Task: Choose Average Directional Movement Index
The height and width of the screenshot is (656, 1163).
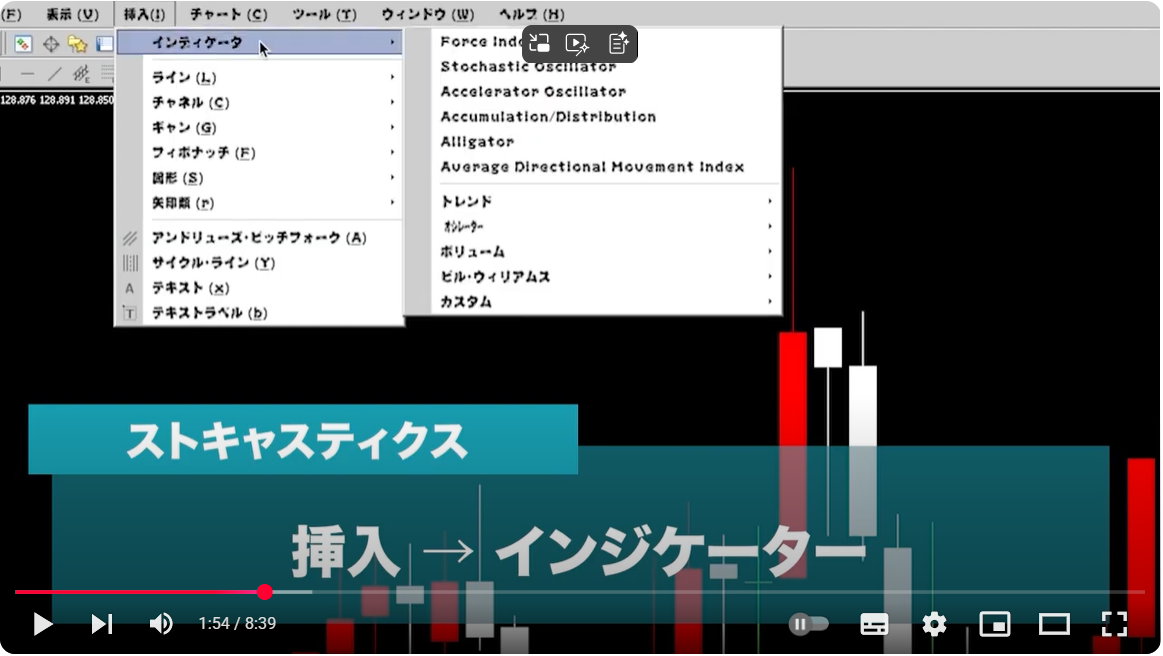Action: 606,167
